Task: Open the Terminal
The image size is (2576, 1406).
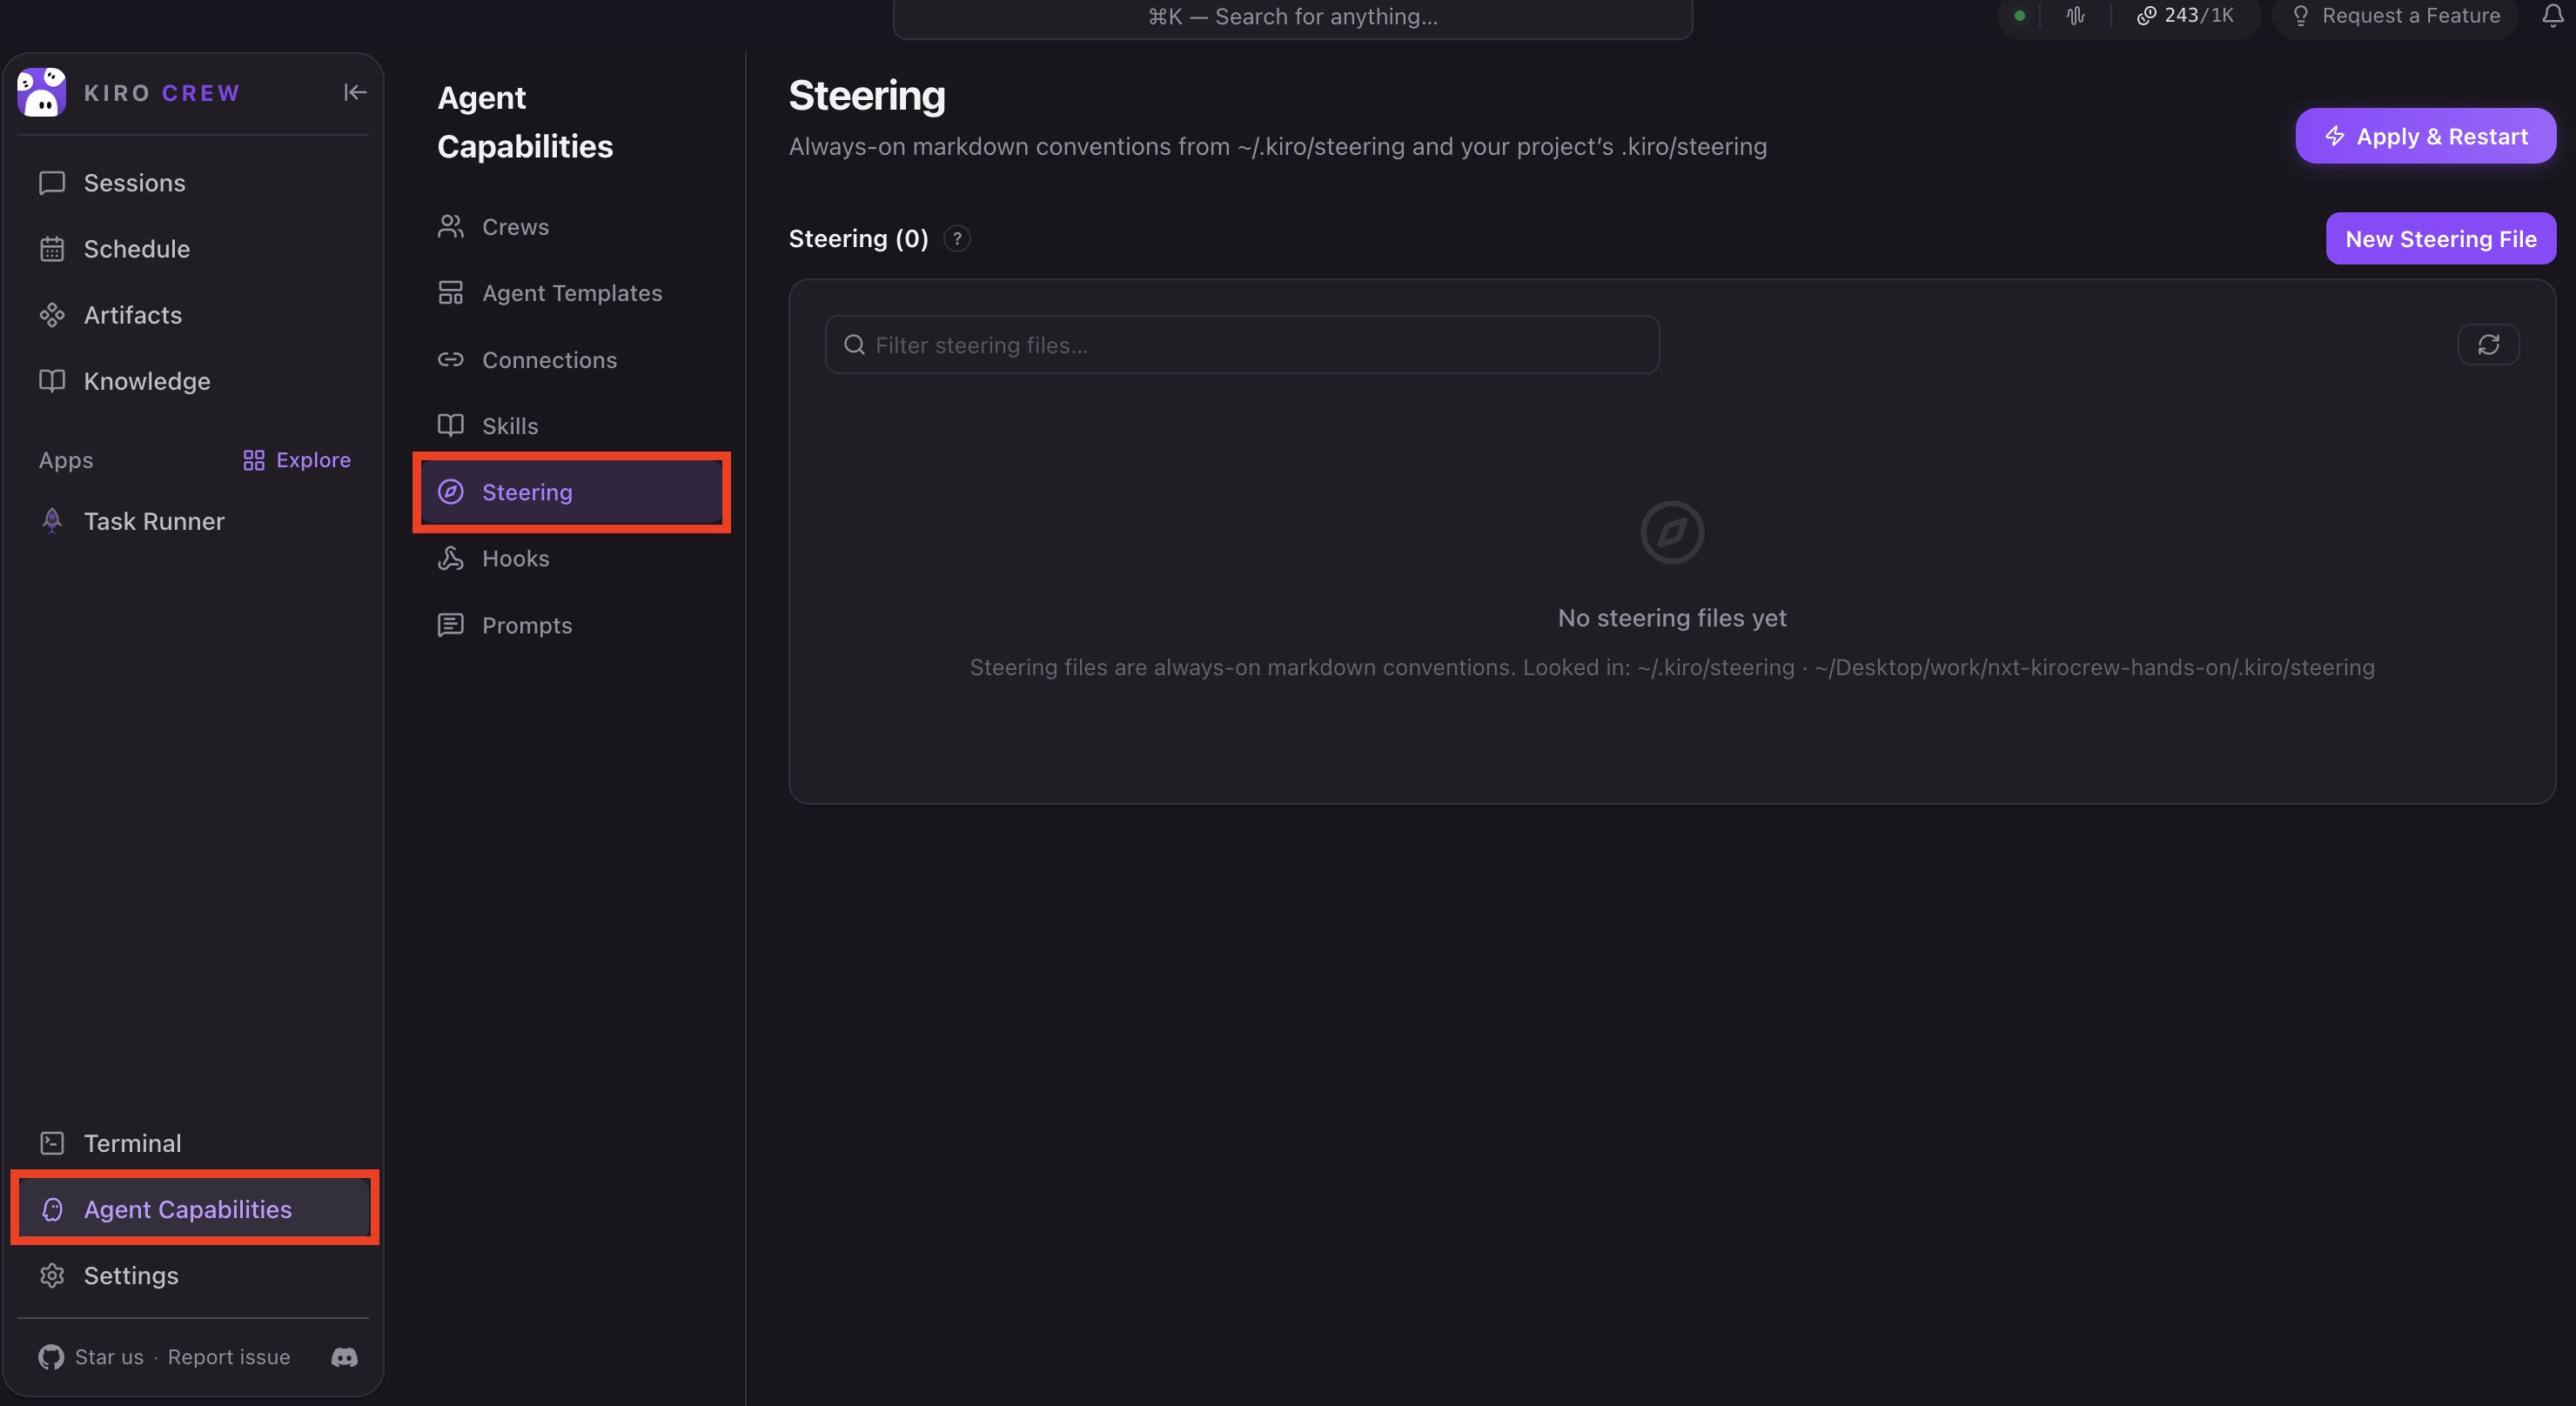Action: click(x=194, y=1143)
